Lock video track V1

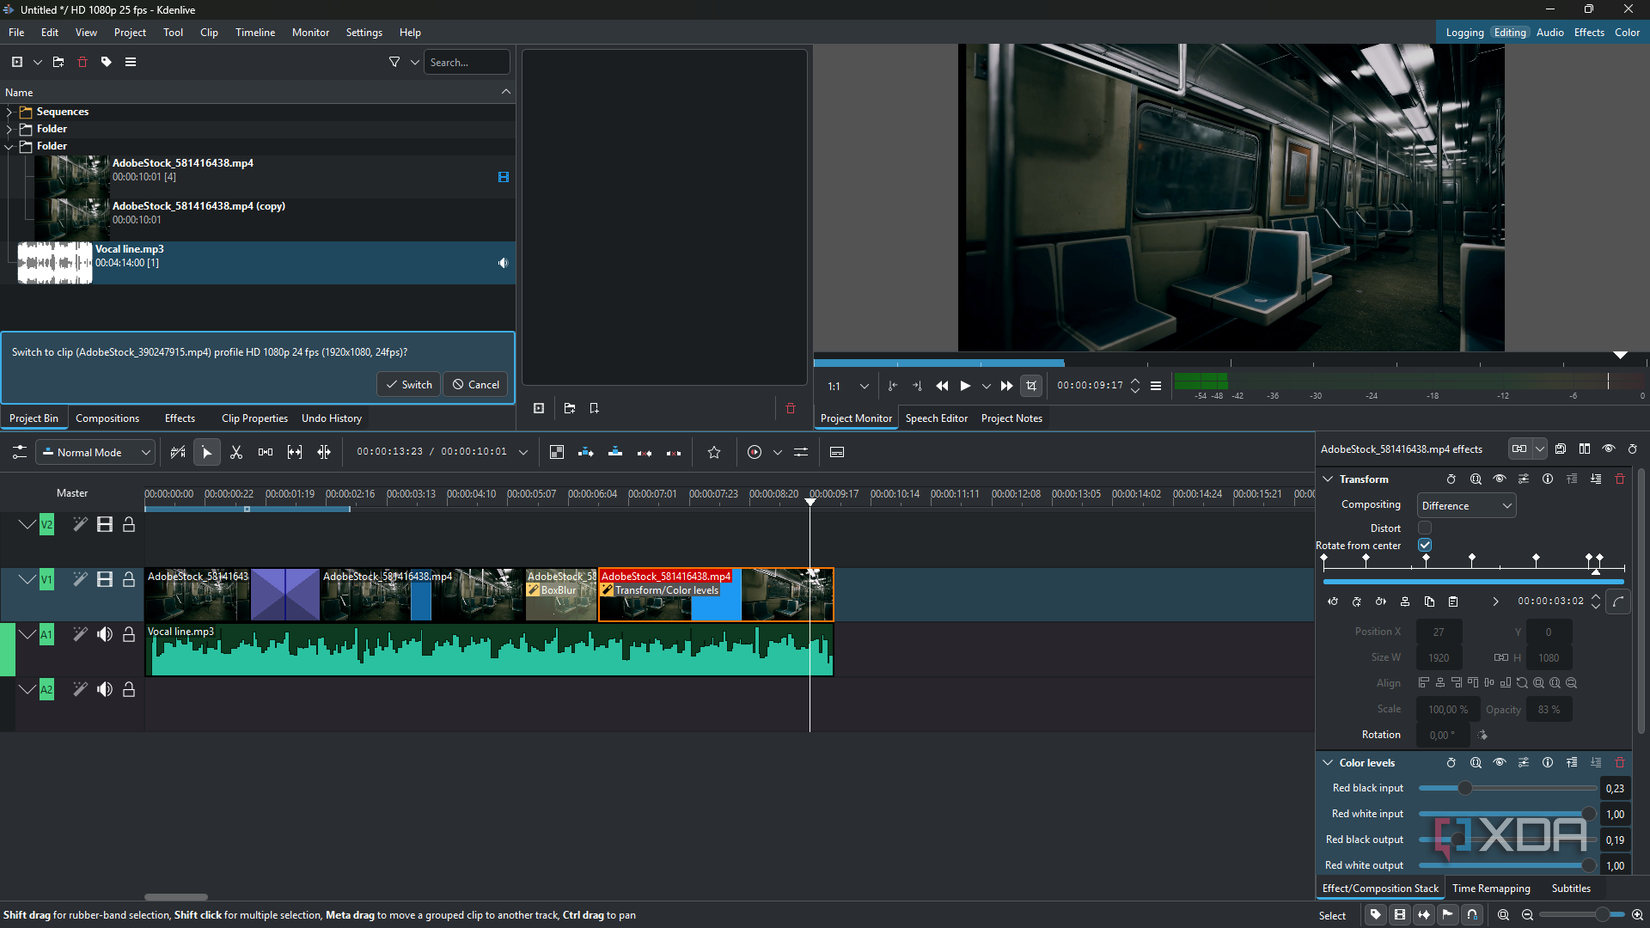click(x=129, y=580)
